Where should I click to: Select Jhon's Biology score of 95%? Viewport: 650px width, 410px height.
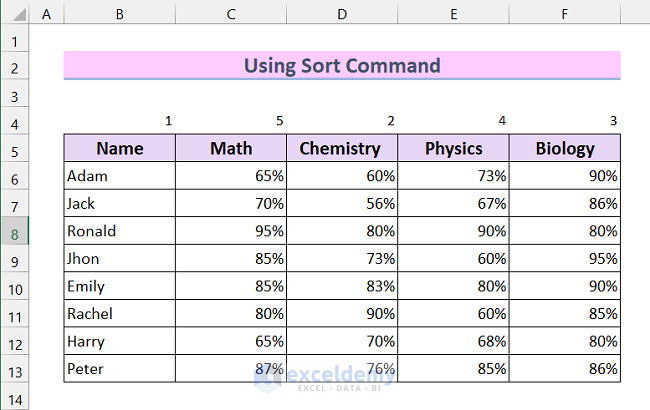pos(565,259)
